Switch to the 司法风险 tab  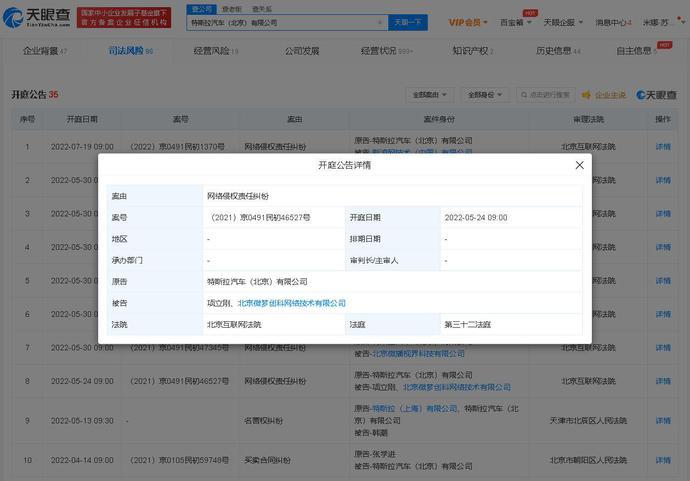pyautogui.click(x=131, y=51)
